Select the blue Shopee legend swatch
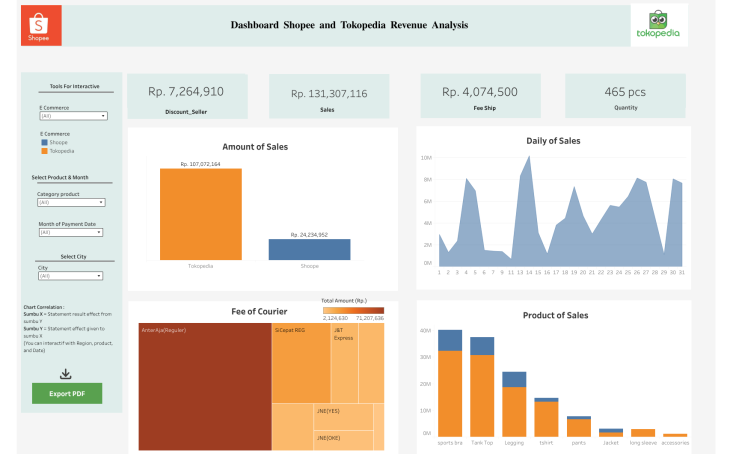Image resolution: width=736 pixels, height=454 pixels. (44, 142)
